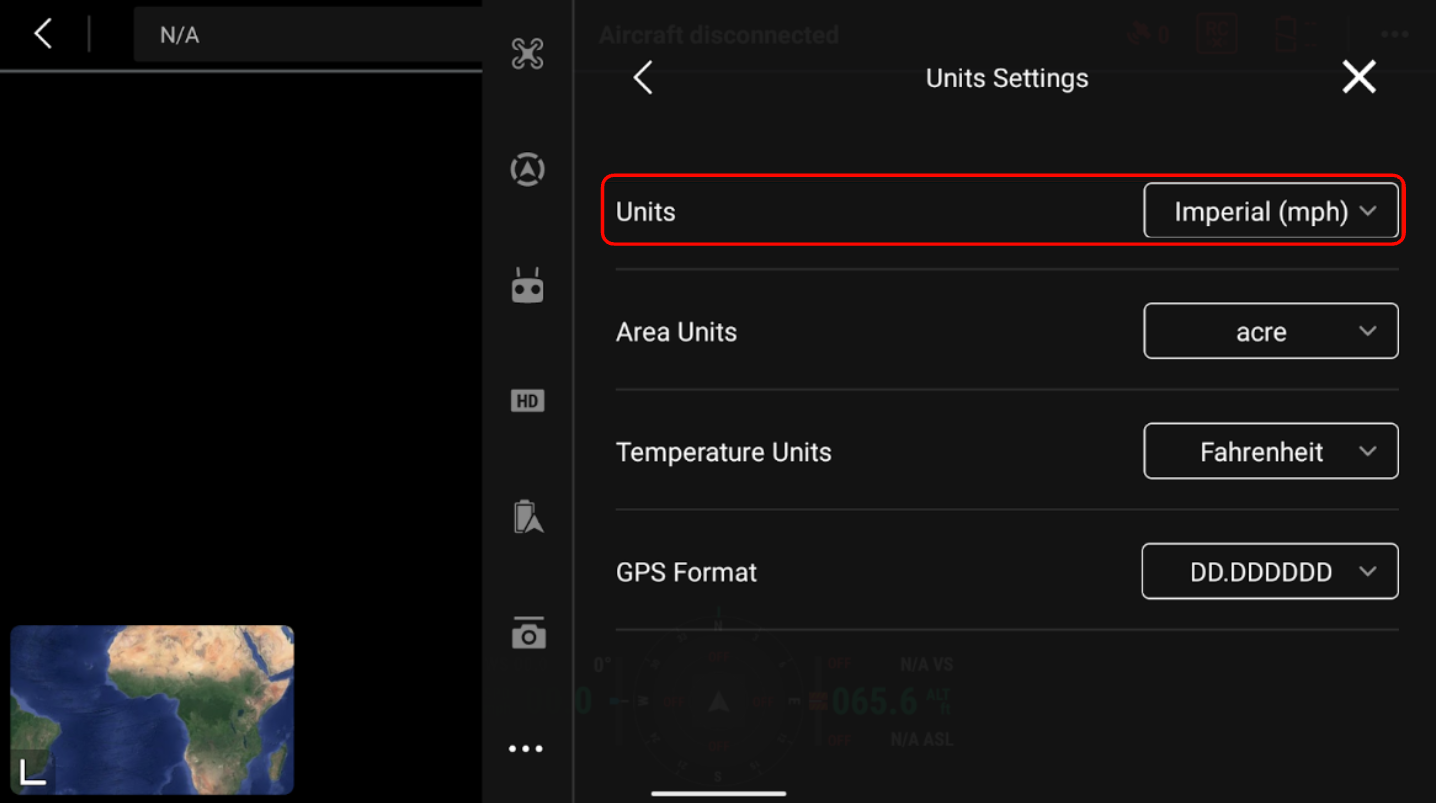Go back from Units Settings
Viewport: 1436px width, 803px height.
(643, 77)
